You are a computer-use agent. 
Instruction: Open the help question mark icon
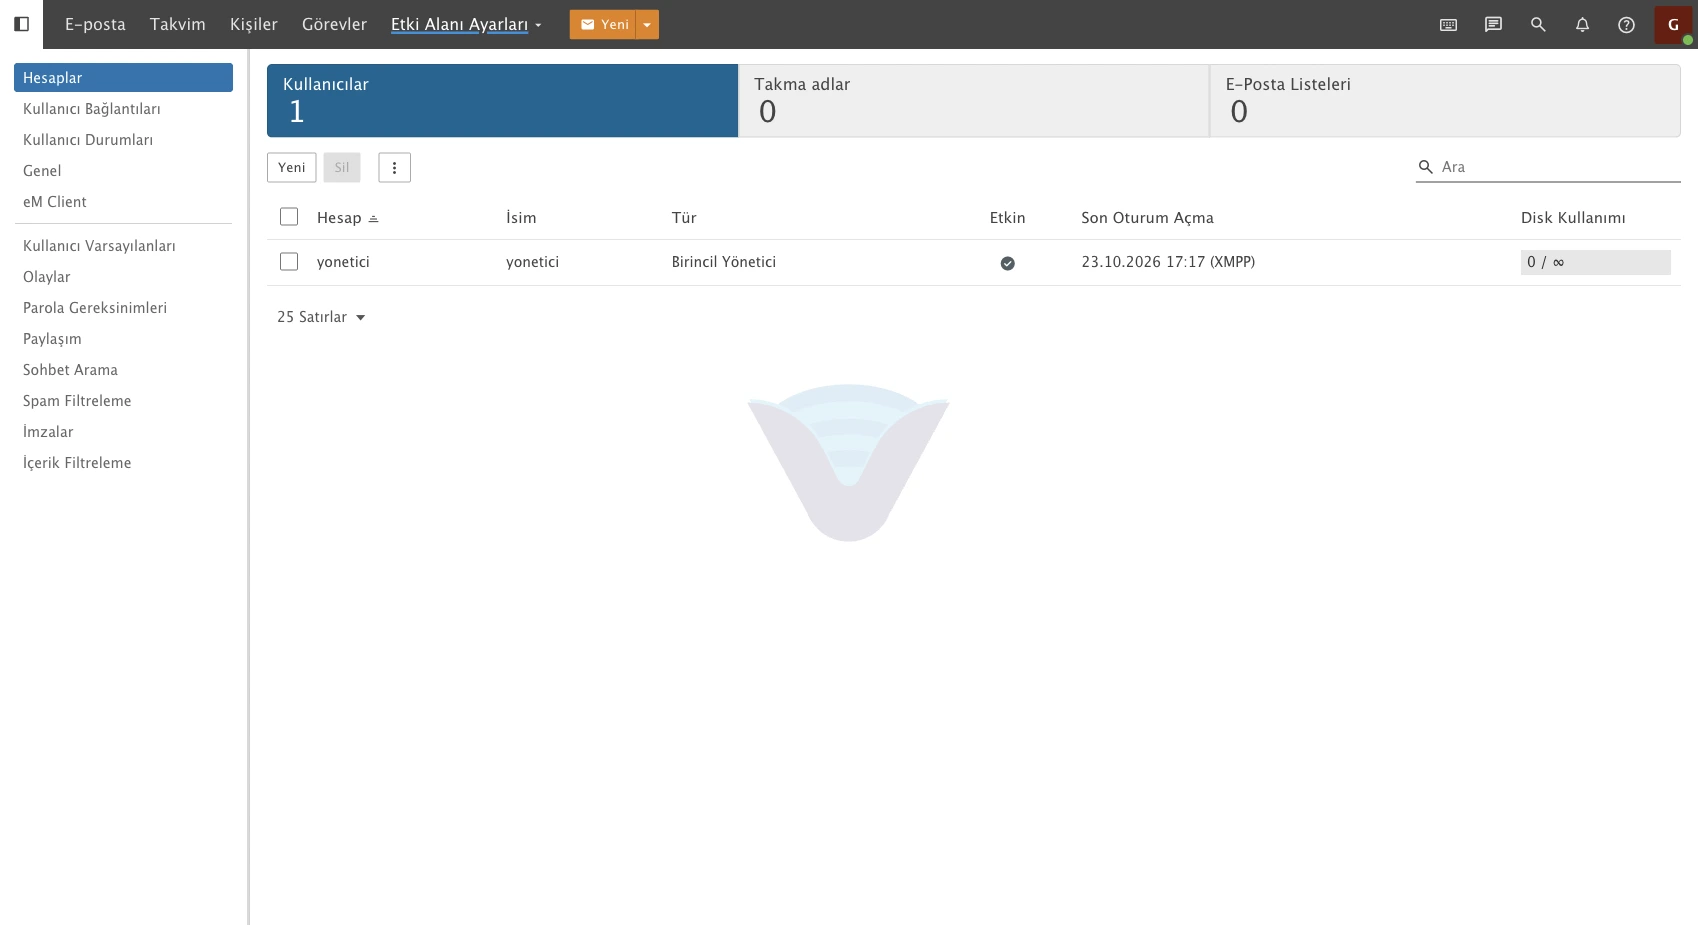click(1626, 25)
